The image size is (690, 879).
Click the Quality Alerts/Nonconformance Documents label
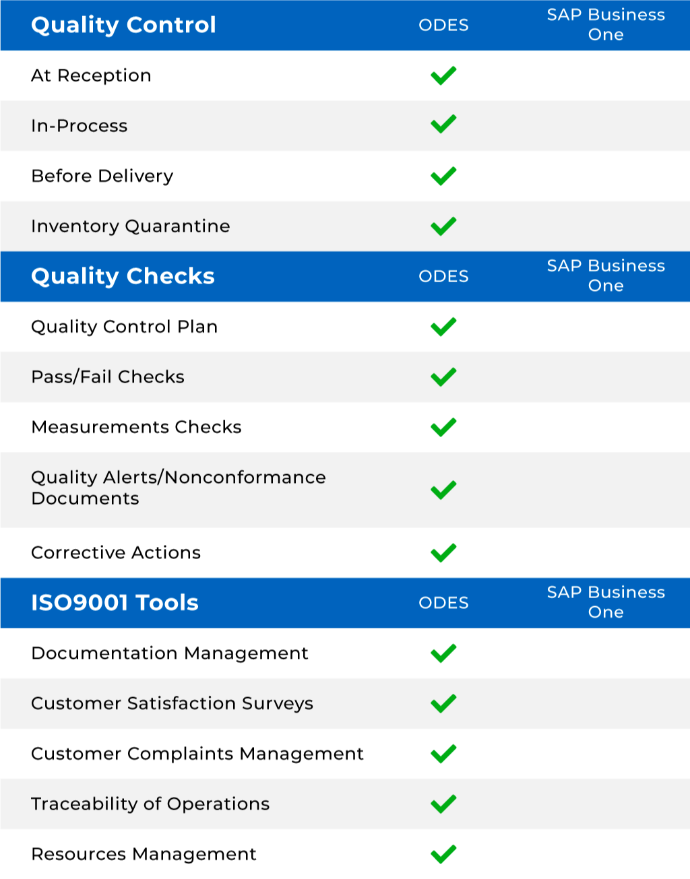coord(178,488)
